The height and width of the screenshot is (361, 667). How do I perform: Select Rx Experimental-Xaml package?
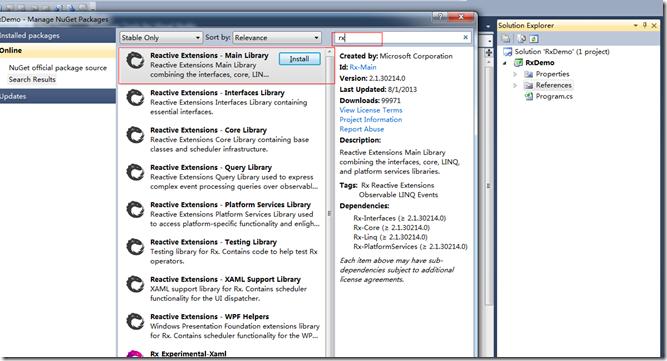[222, 352]
